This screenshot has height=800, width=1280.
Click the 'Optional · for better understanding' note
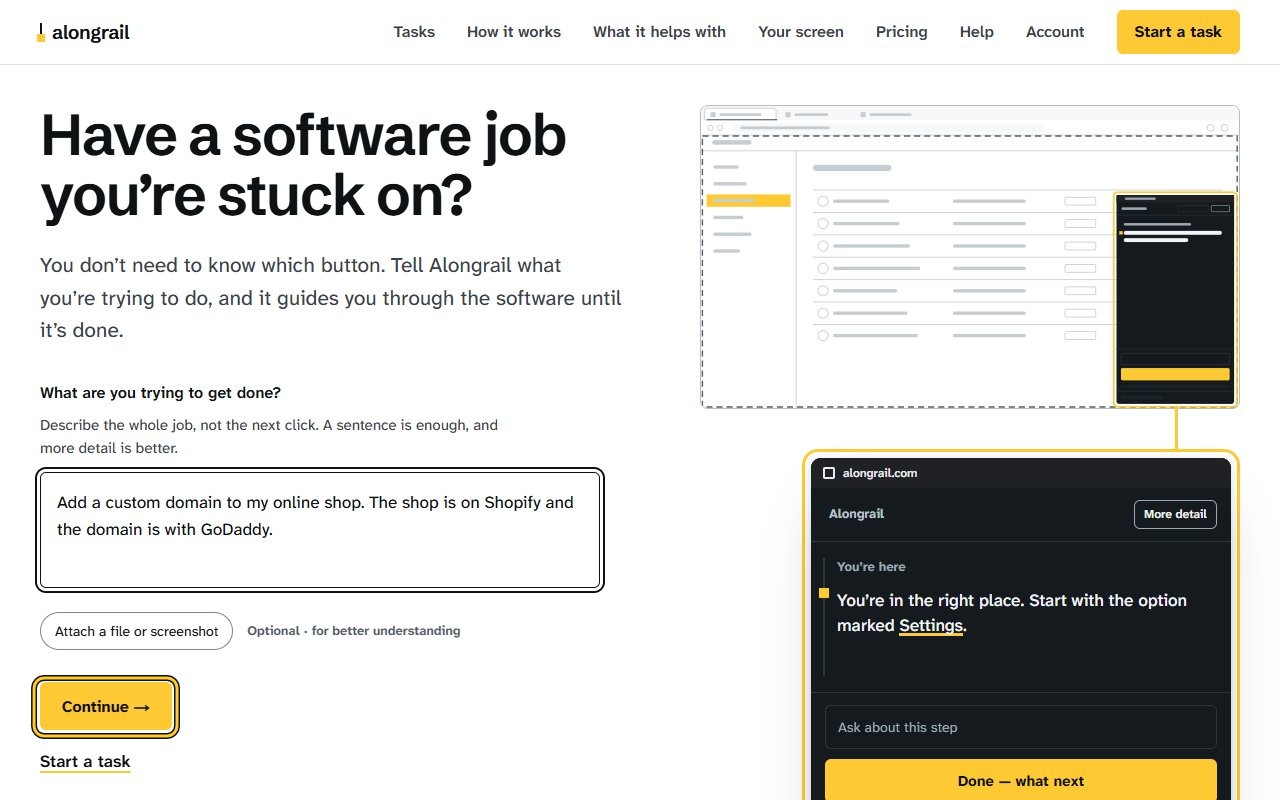click(354, 631)
